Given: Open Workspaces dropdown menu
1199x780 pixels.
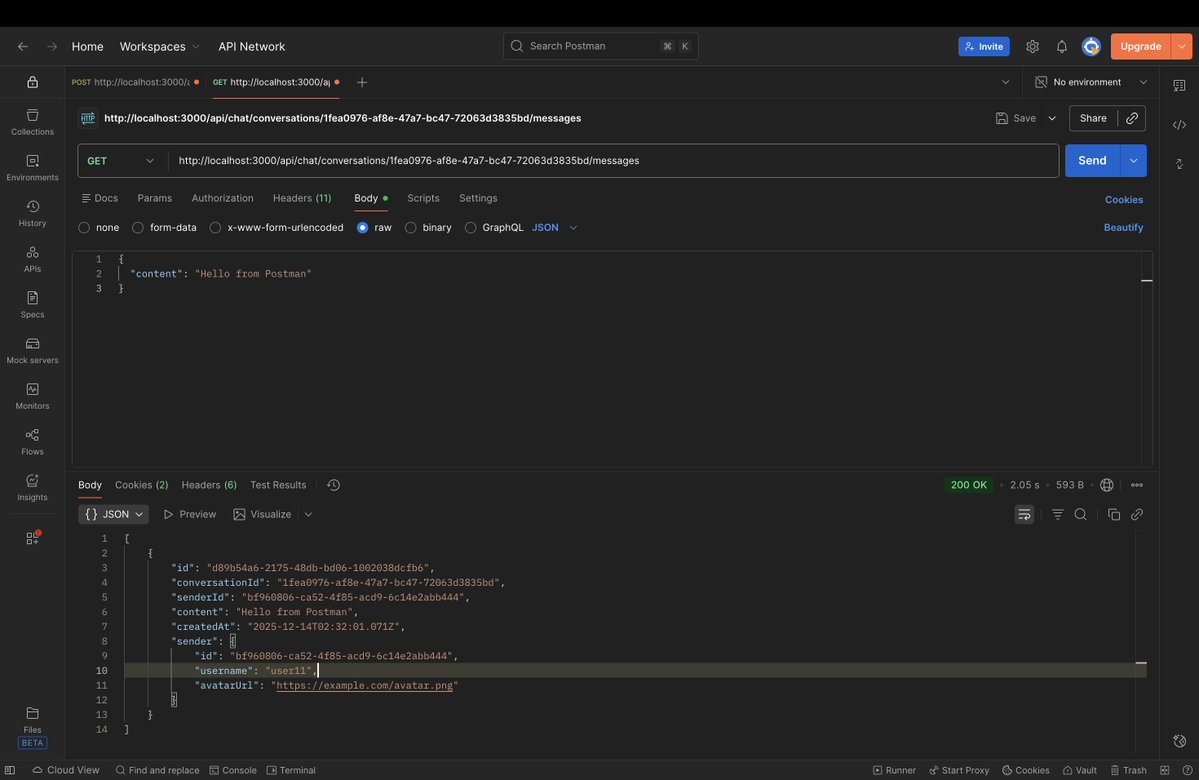Looking at the screenshot, I should pos(159,47).
